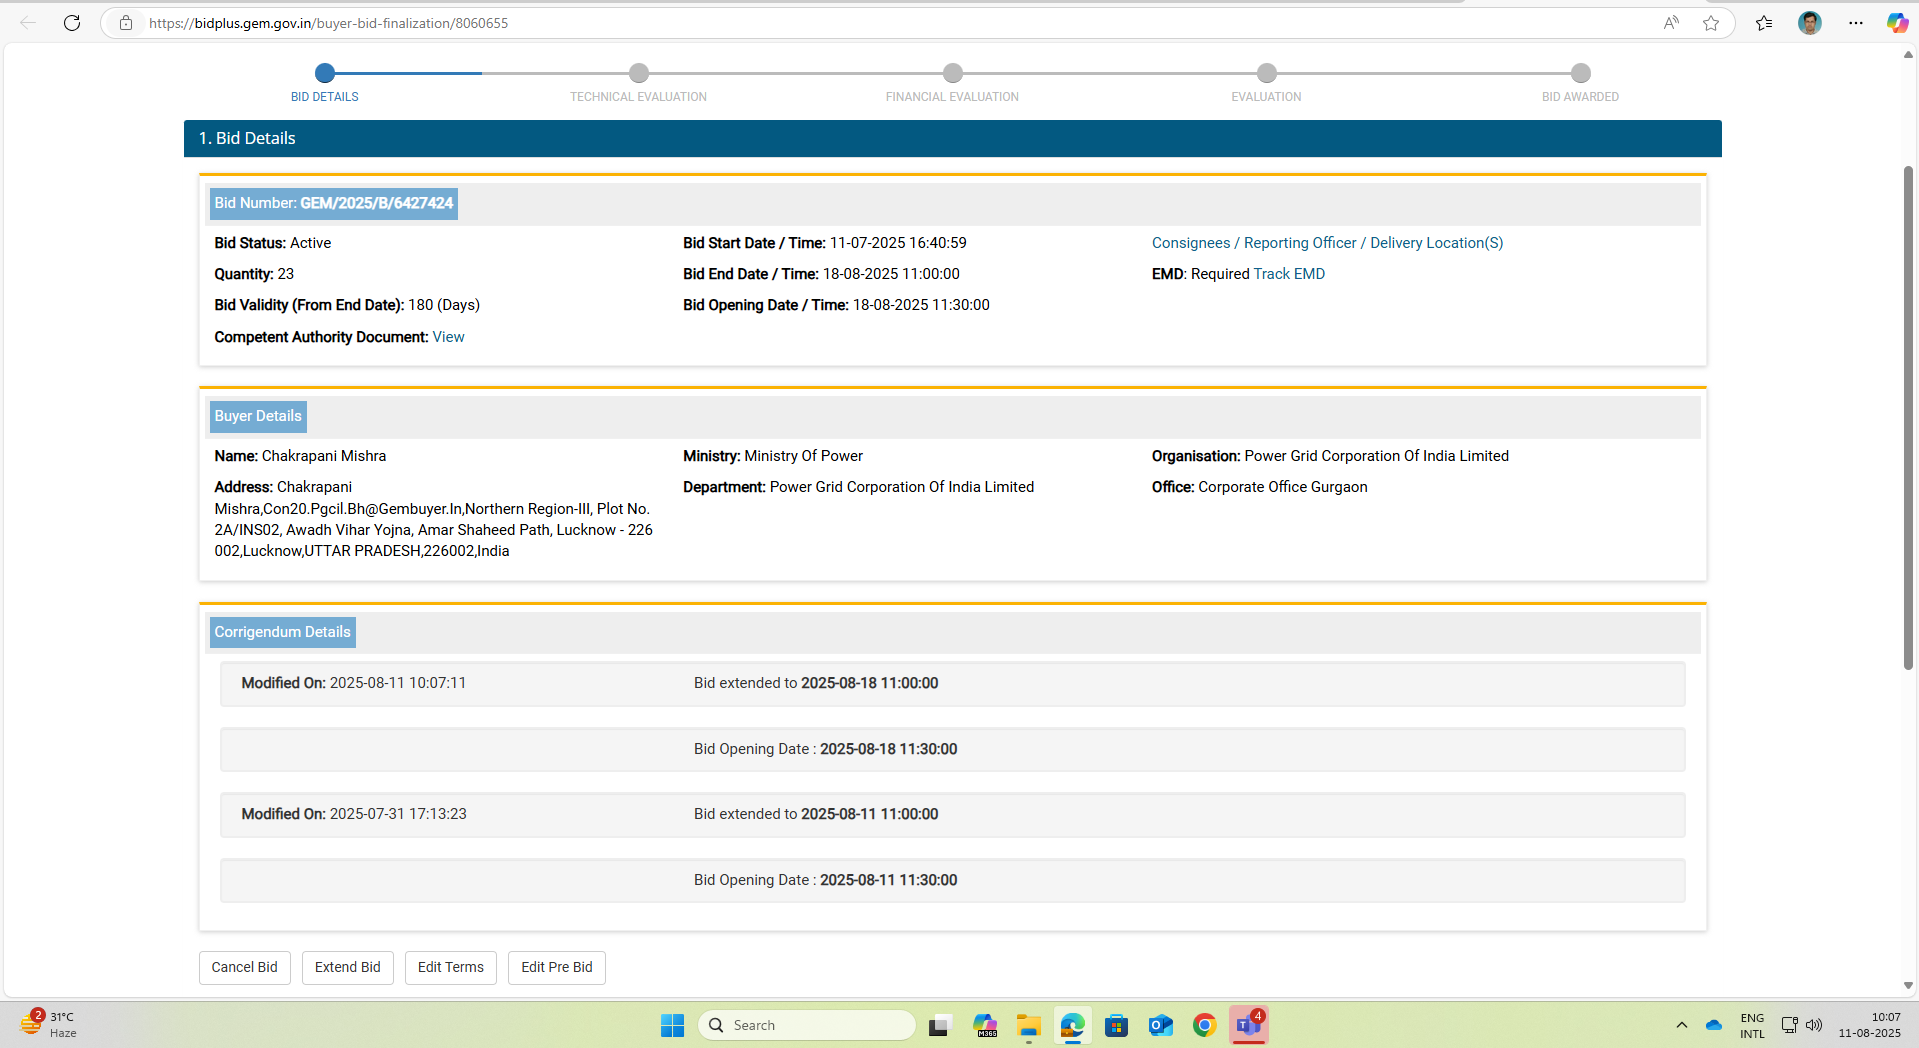Open Outlook from the taskbar
This screenshot has height=1048, width=1919.
coord(1160,1025)
